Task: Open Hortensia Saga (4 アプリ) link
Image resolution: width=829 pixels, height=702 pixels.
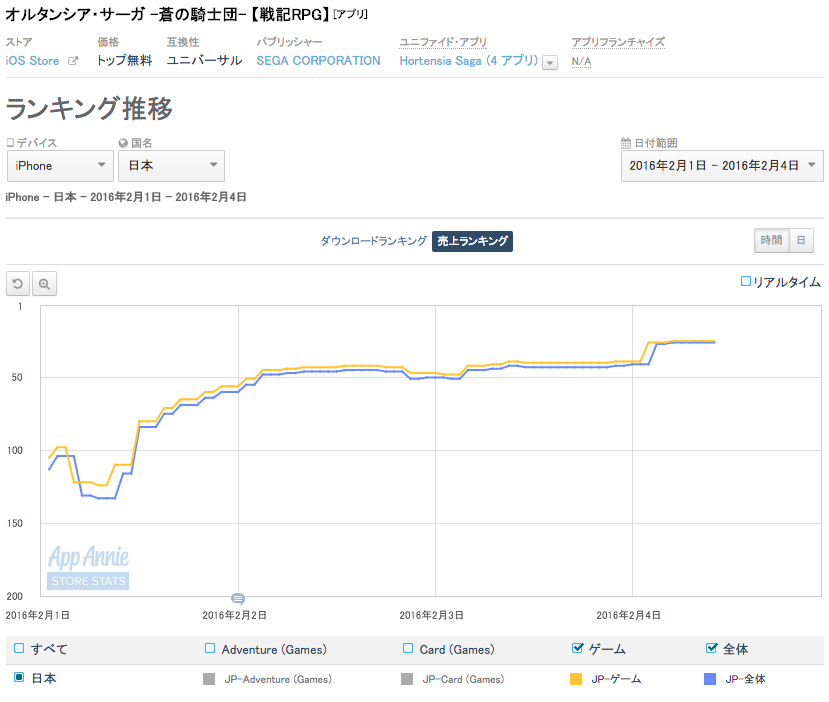Action: tap(468, 61)
